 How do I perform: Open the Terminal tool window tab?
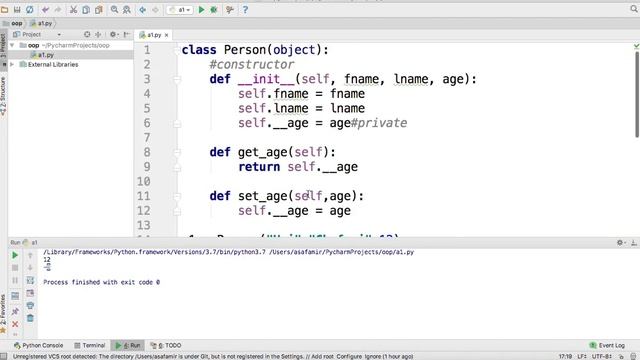90,345
